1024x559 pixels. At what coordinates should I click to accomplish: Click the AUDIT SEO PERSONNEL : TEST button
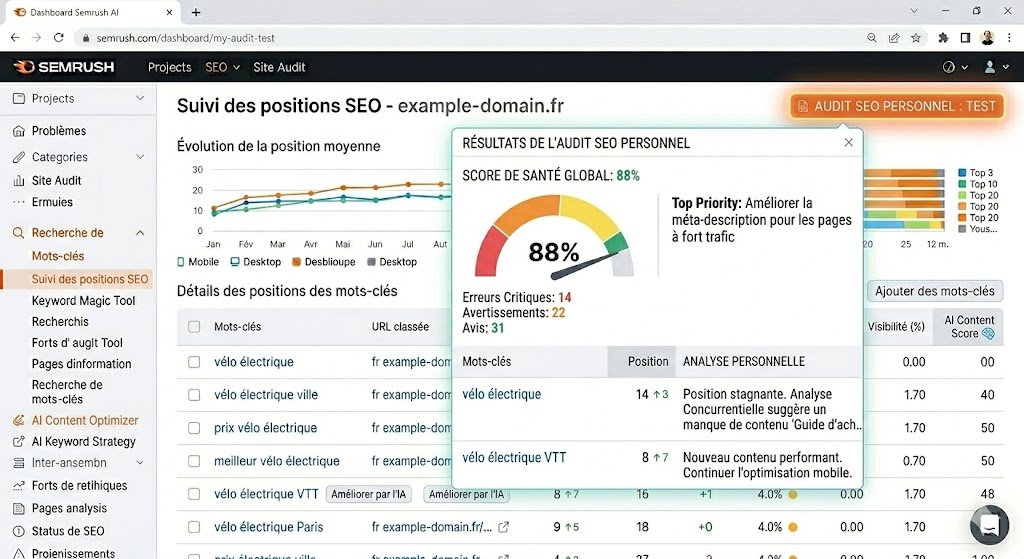click(897, 106)
